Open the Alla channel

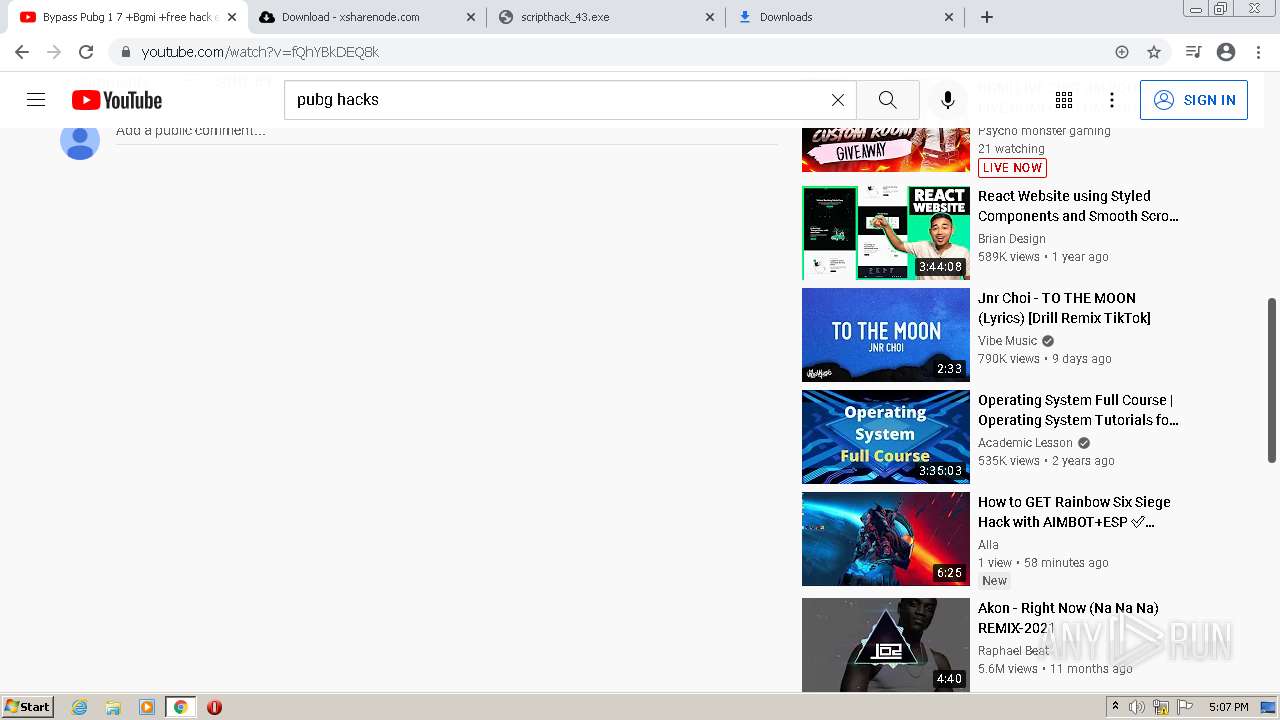click(x=988, y=545)
